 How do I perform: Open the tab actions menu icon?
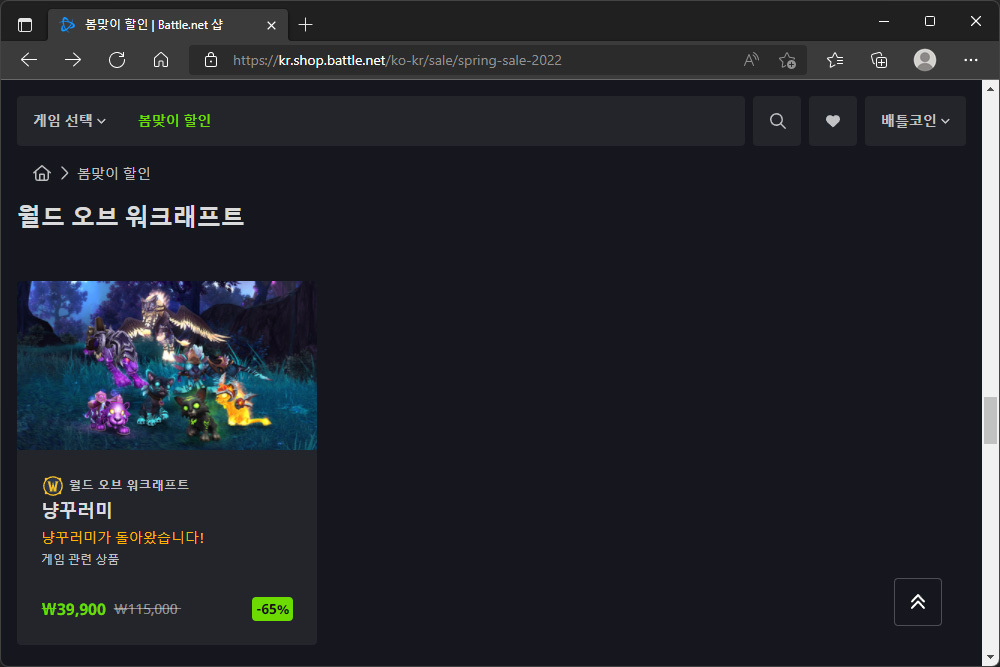tap(25, 25)
